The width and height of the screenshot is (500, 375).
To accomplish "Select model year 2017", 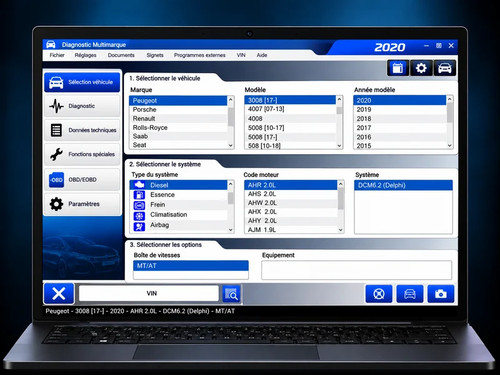I will pyautogui.click(x=400, y=128).
